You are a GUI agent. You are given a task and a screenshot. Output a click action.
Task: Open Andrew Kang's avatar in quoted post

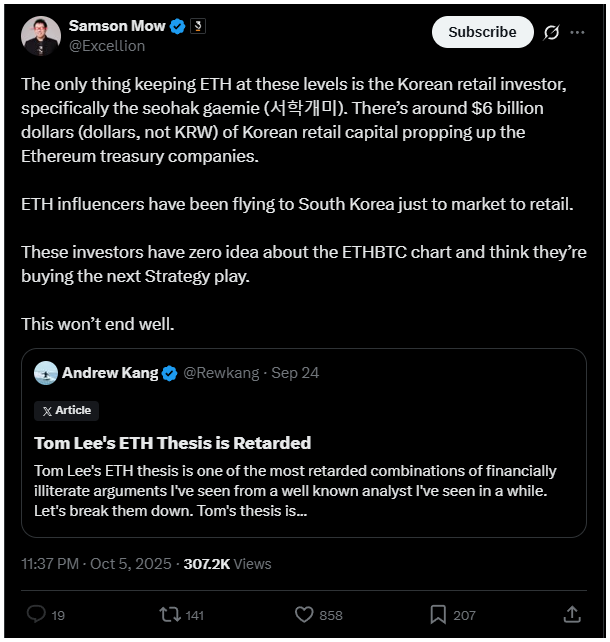point(45,373)
